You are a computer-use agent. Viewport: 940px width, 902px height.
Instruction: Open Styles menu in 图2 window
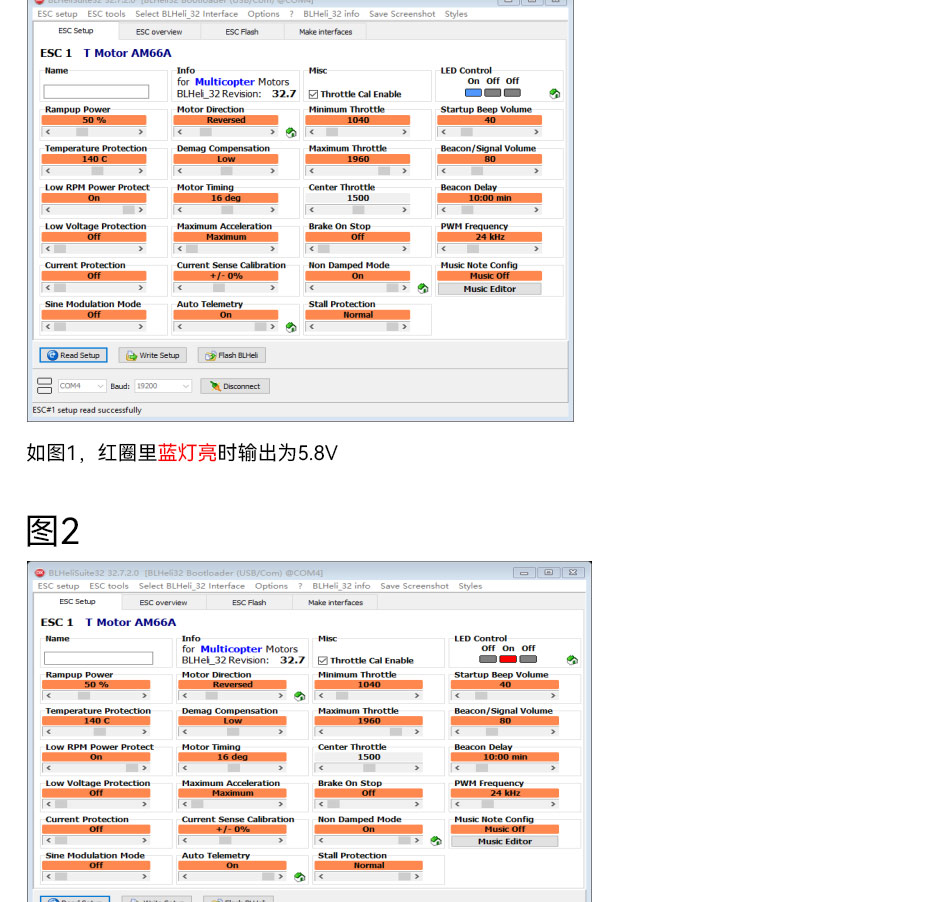[470, 586]
